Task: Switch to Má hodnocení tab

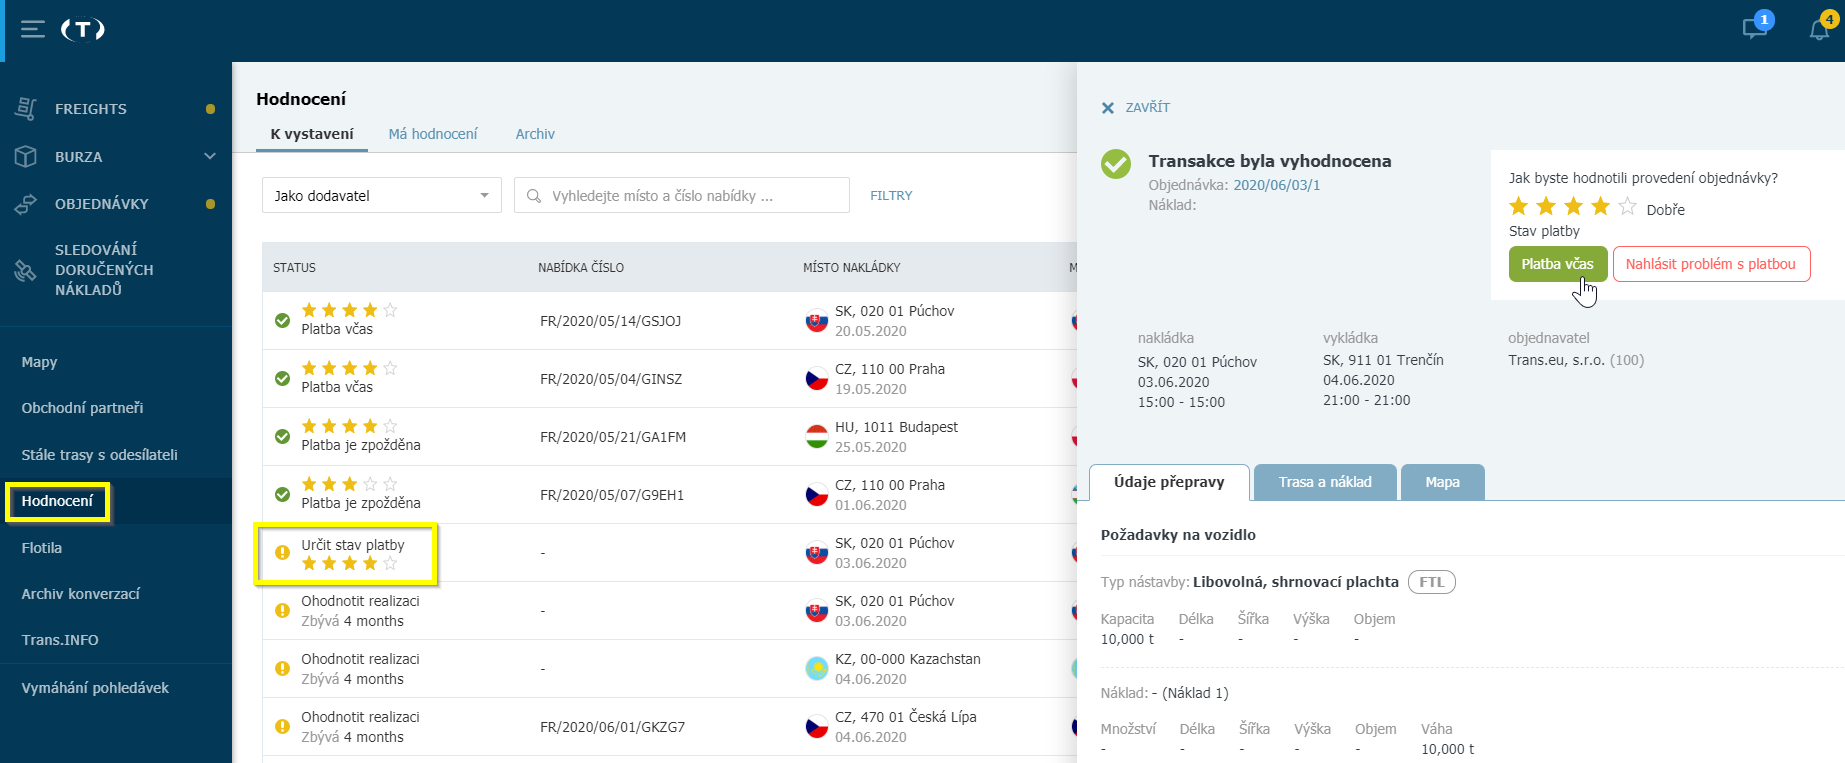Action: (x=433, y=134)
